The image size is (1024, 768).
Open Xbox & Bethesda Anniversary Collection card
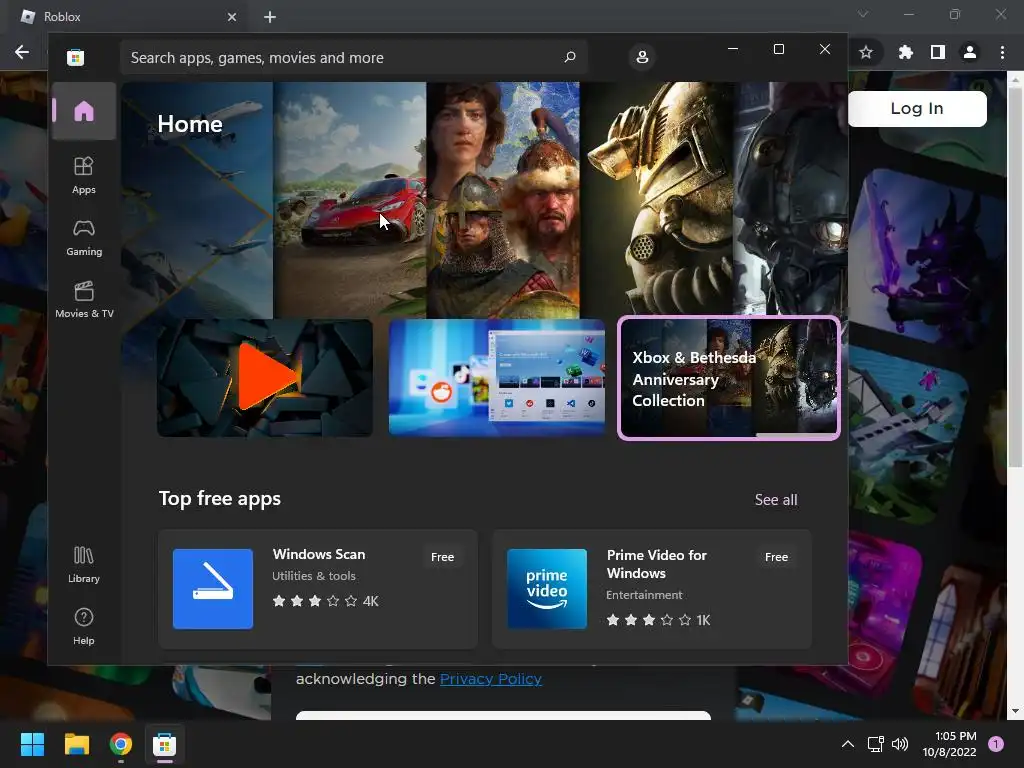[729, 378]
